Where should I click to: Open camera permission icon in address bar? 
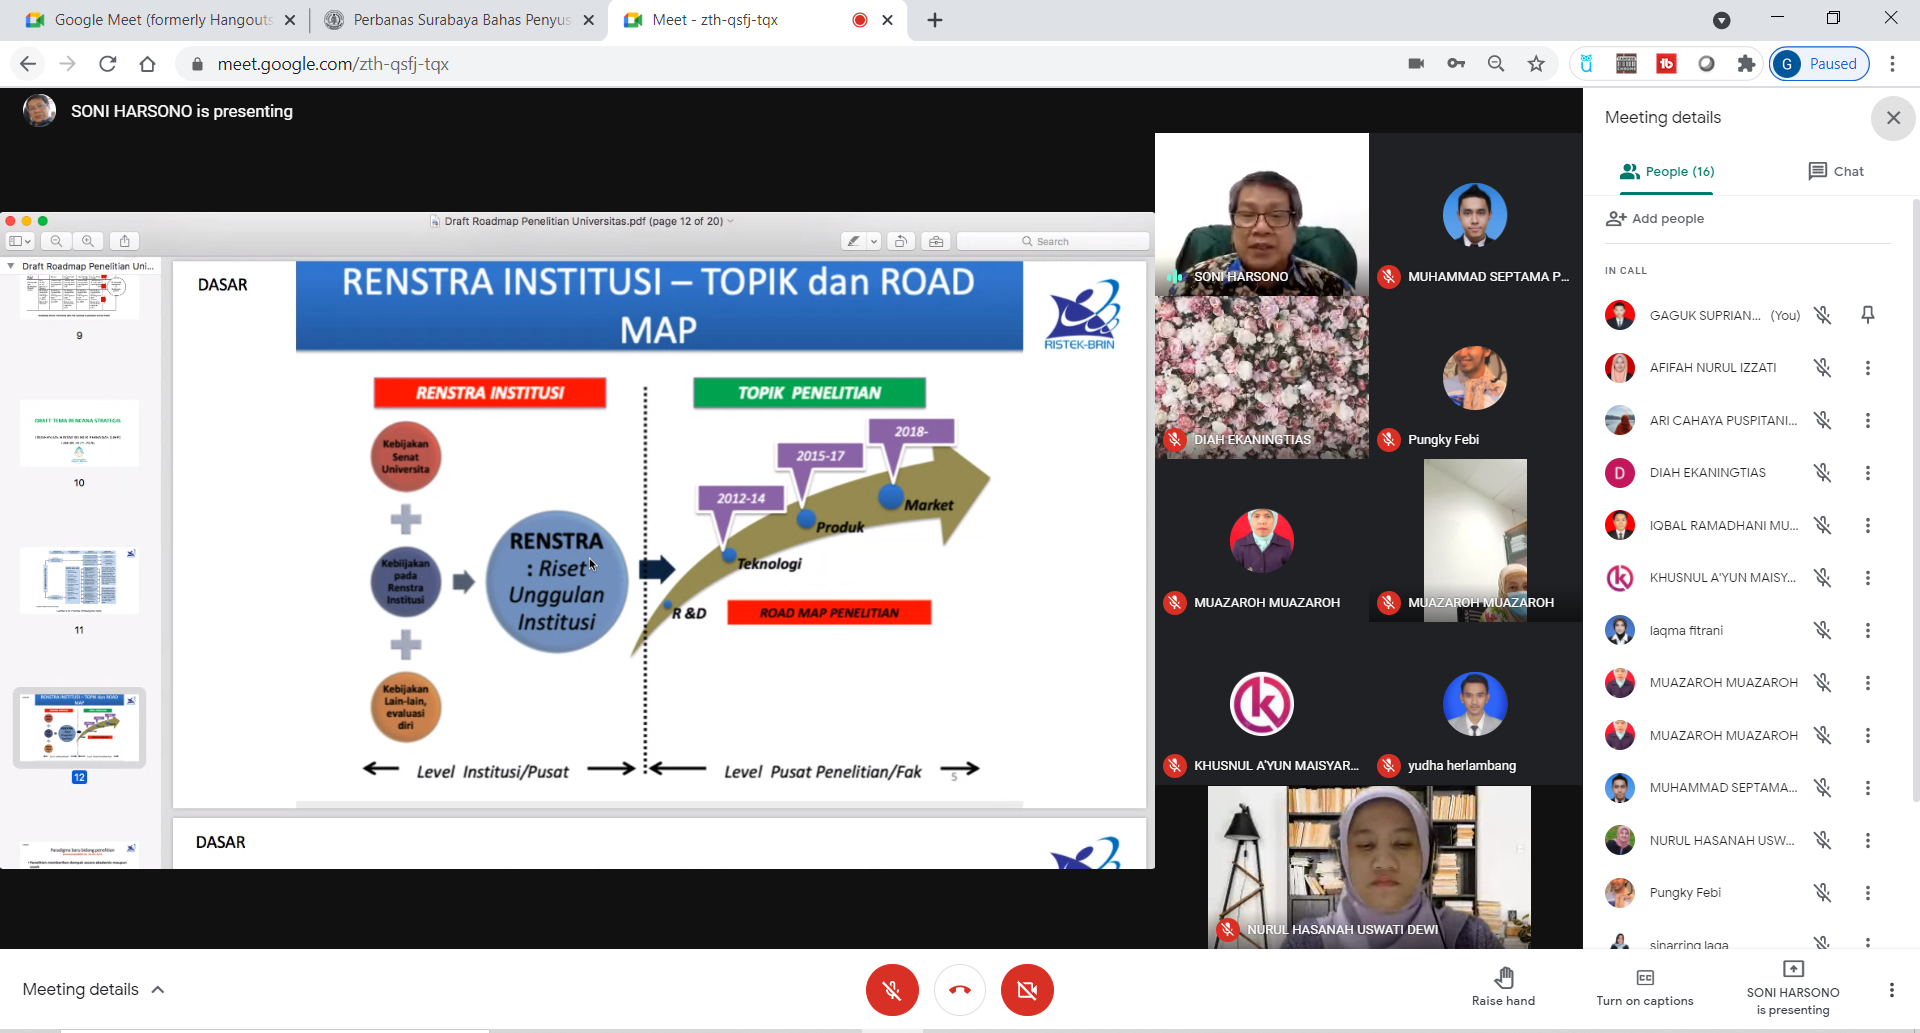[1416, 64]
